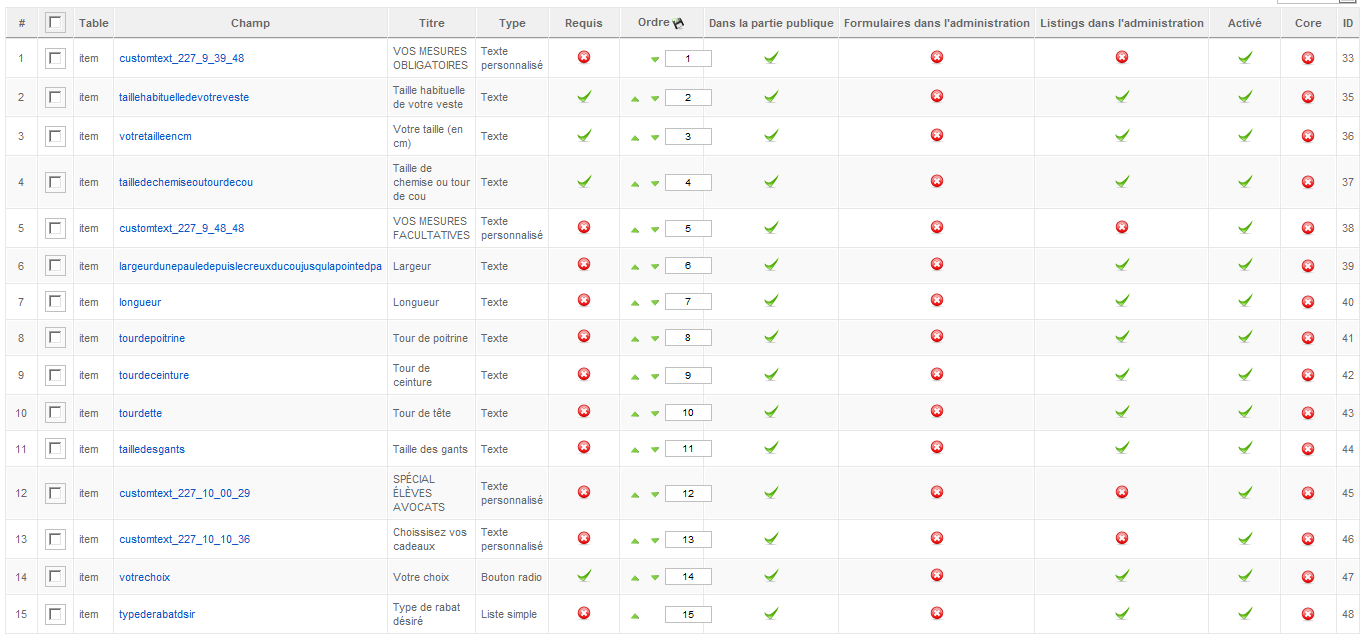Enable admin forms icon for votretailleencm
Image resolution: width=1368 pixels, height=640 pixels.
937,135
